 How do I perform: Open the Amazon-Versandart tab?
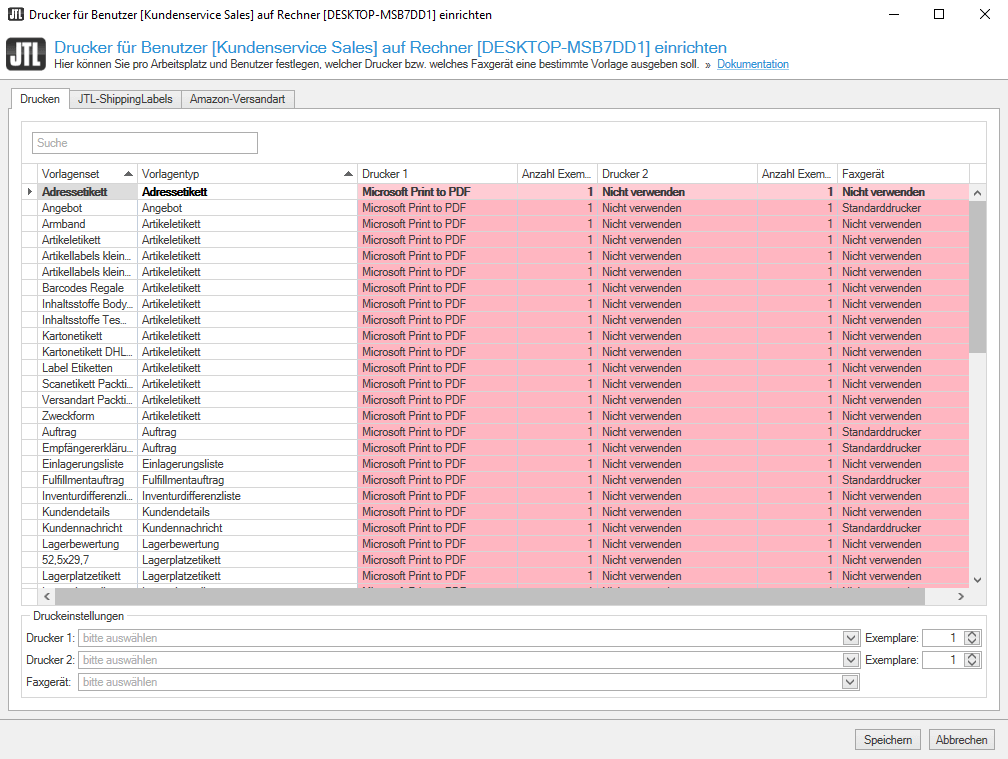(238, 99)
